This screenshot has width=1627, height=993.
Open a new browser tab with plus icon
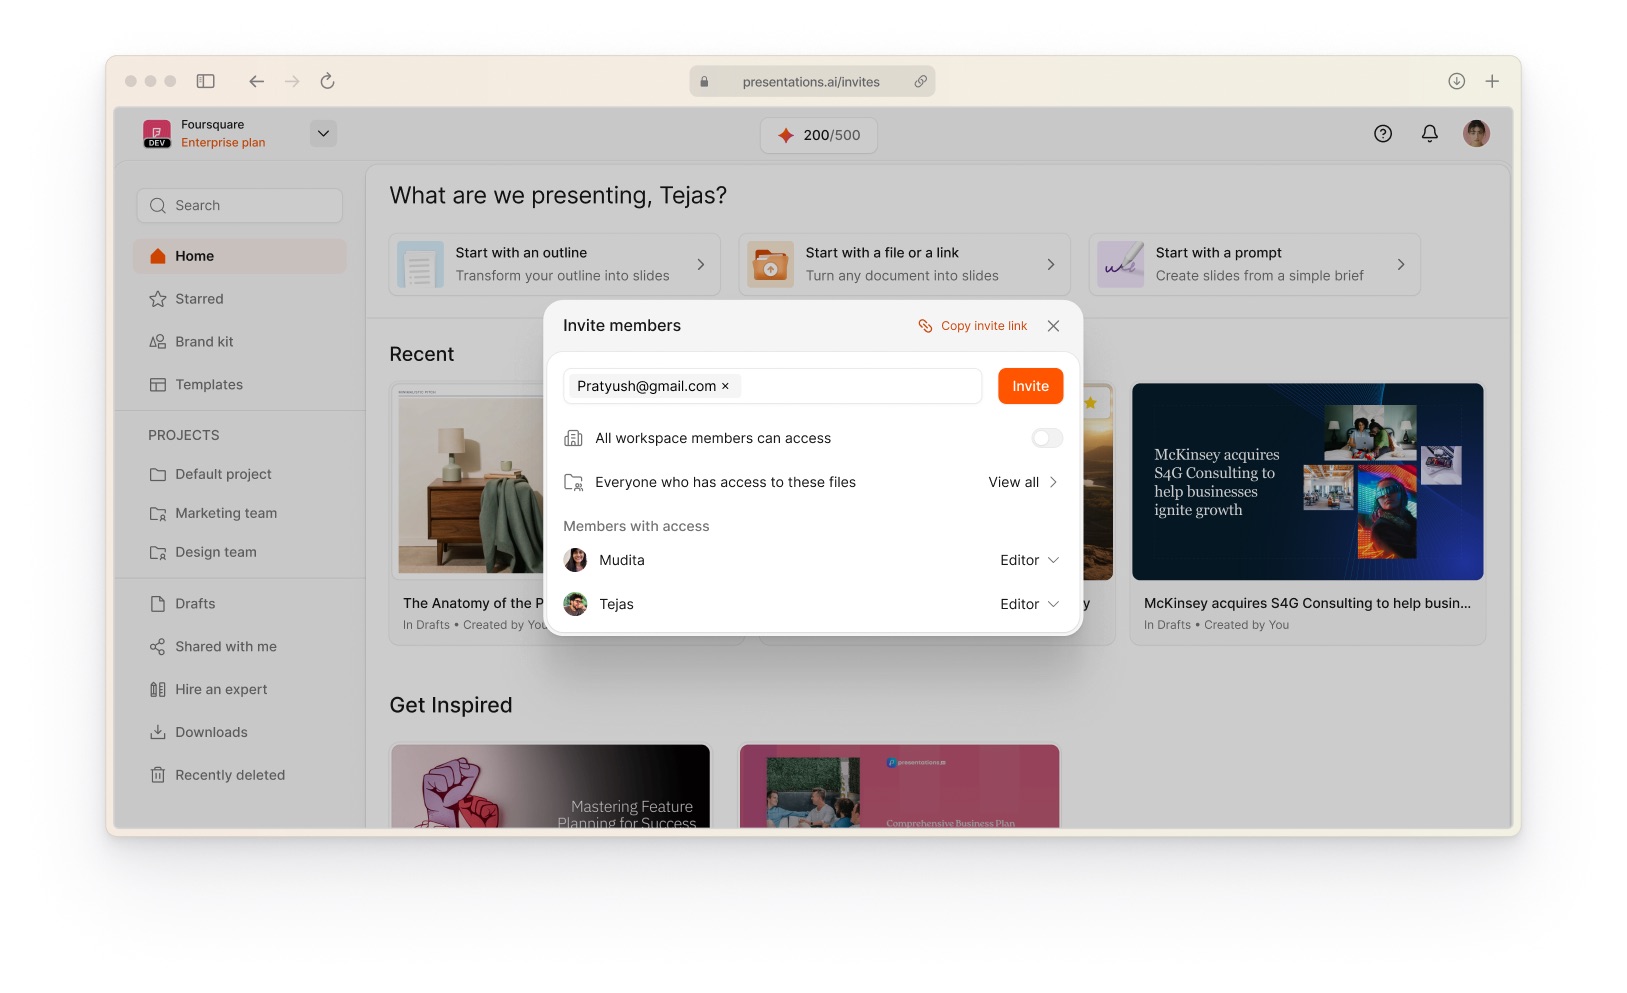tap(1492, 81)
